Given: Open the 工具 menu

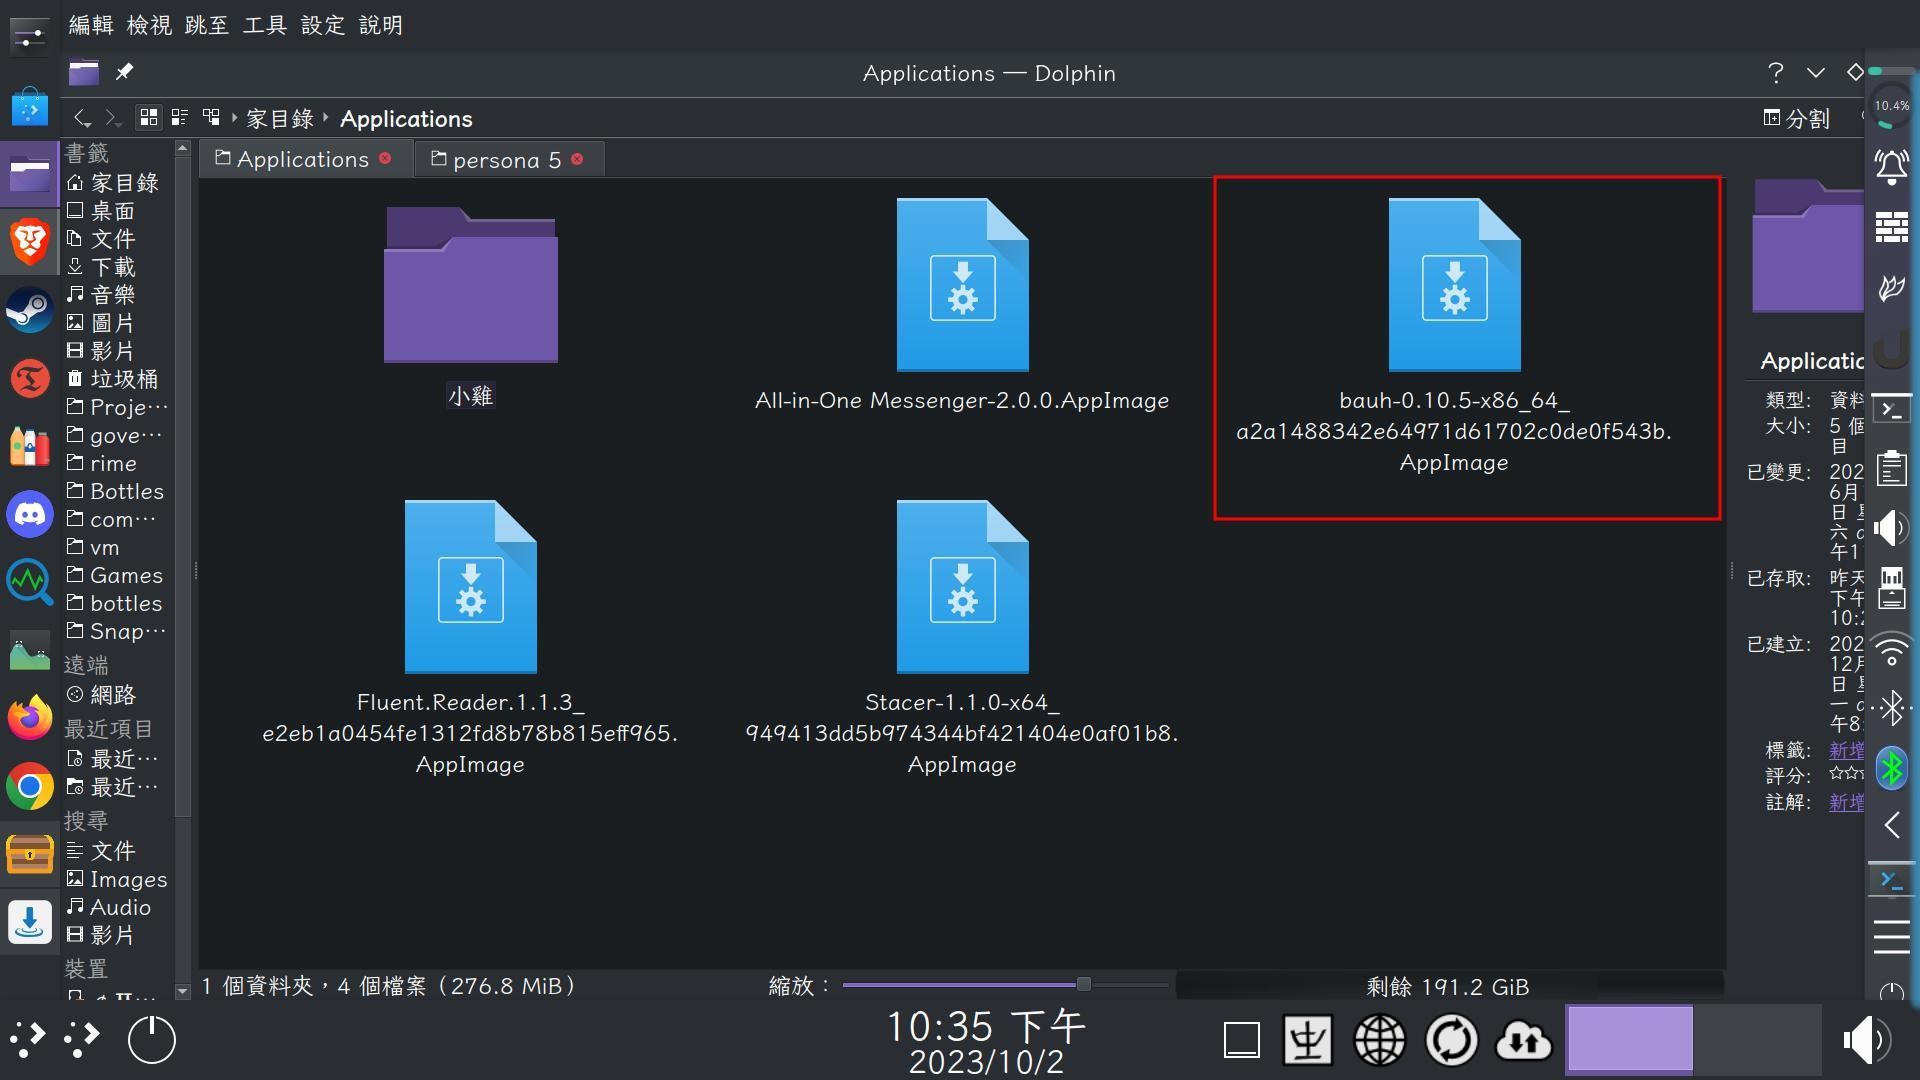Looking at the screenshot, I should pos(263,25).
